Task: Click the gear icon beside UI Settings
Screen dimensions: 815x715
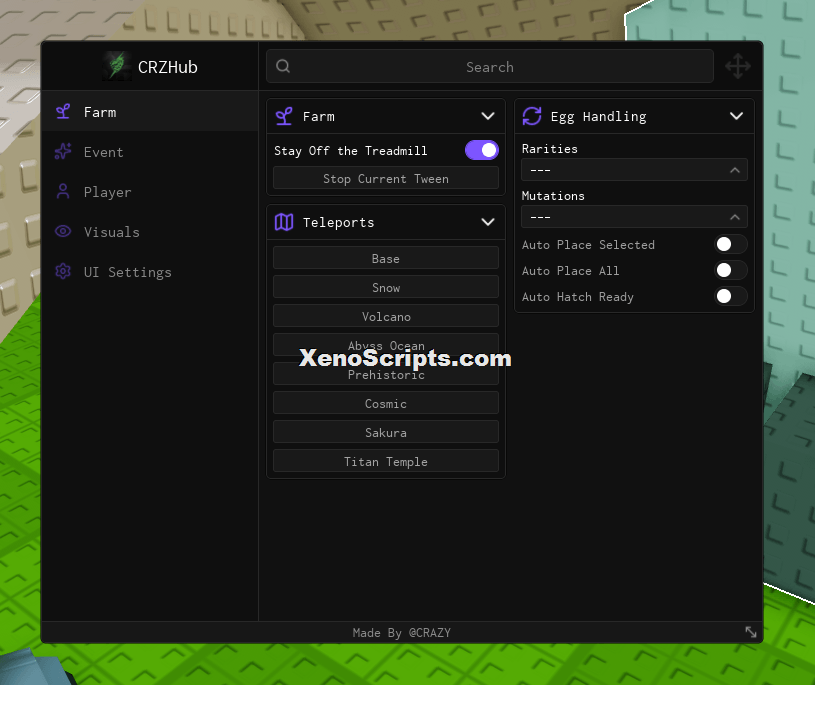Action: tap(63, 271)
